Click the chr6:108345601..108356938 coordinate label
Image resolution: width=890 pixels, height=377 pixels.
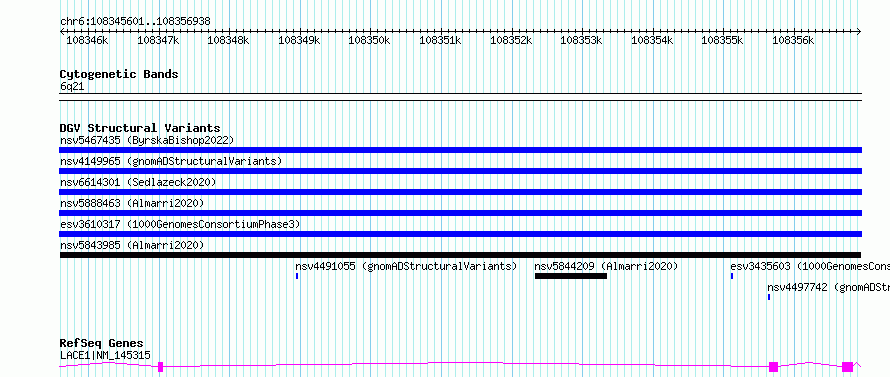tap(135, 22)
